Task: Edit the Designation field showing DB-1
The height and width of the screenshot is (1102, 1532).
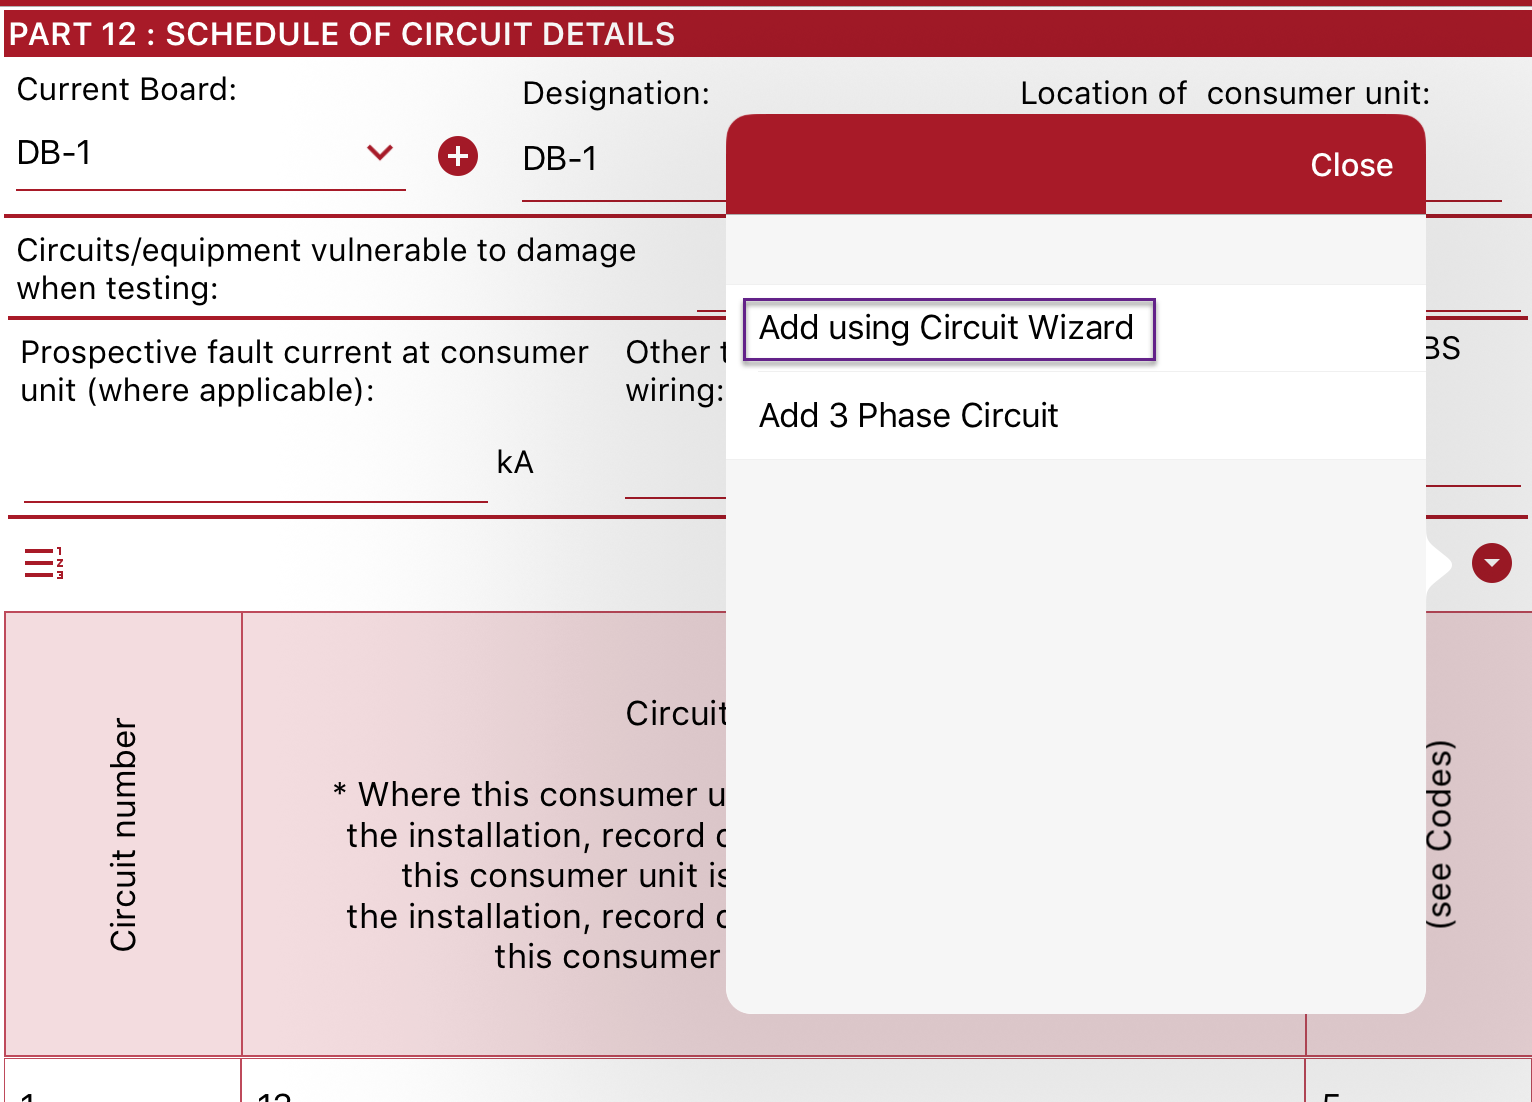Action: click(600, 158)
